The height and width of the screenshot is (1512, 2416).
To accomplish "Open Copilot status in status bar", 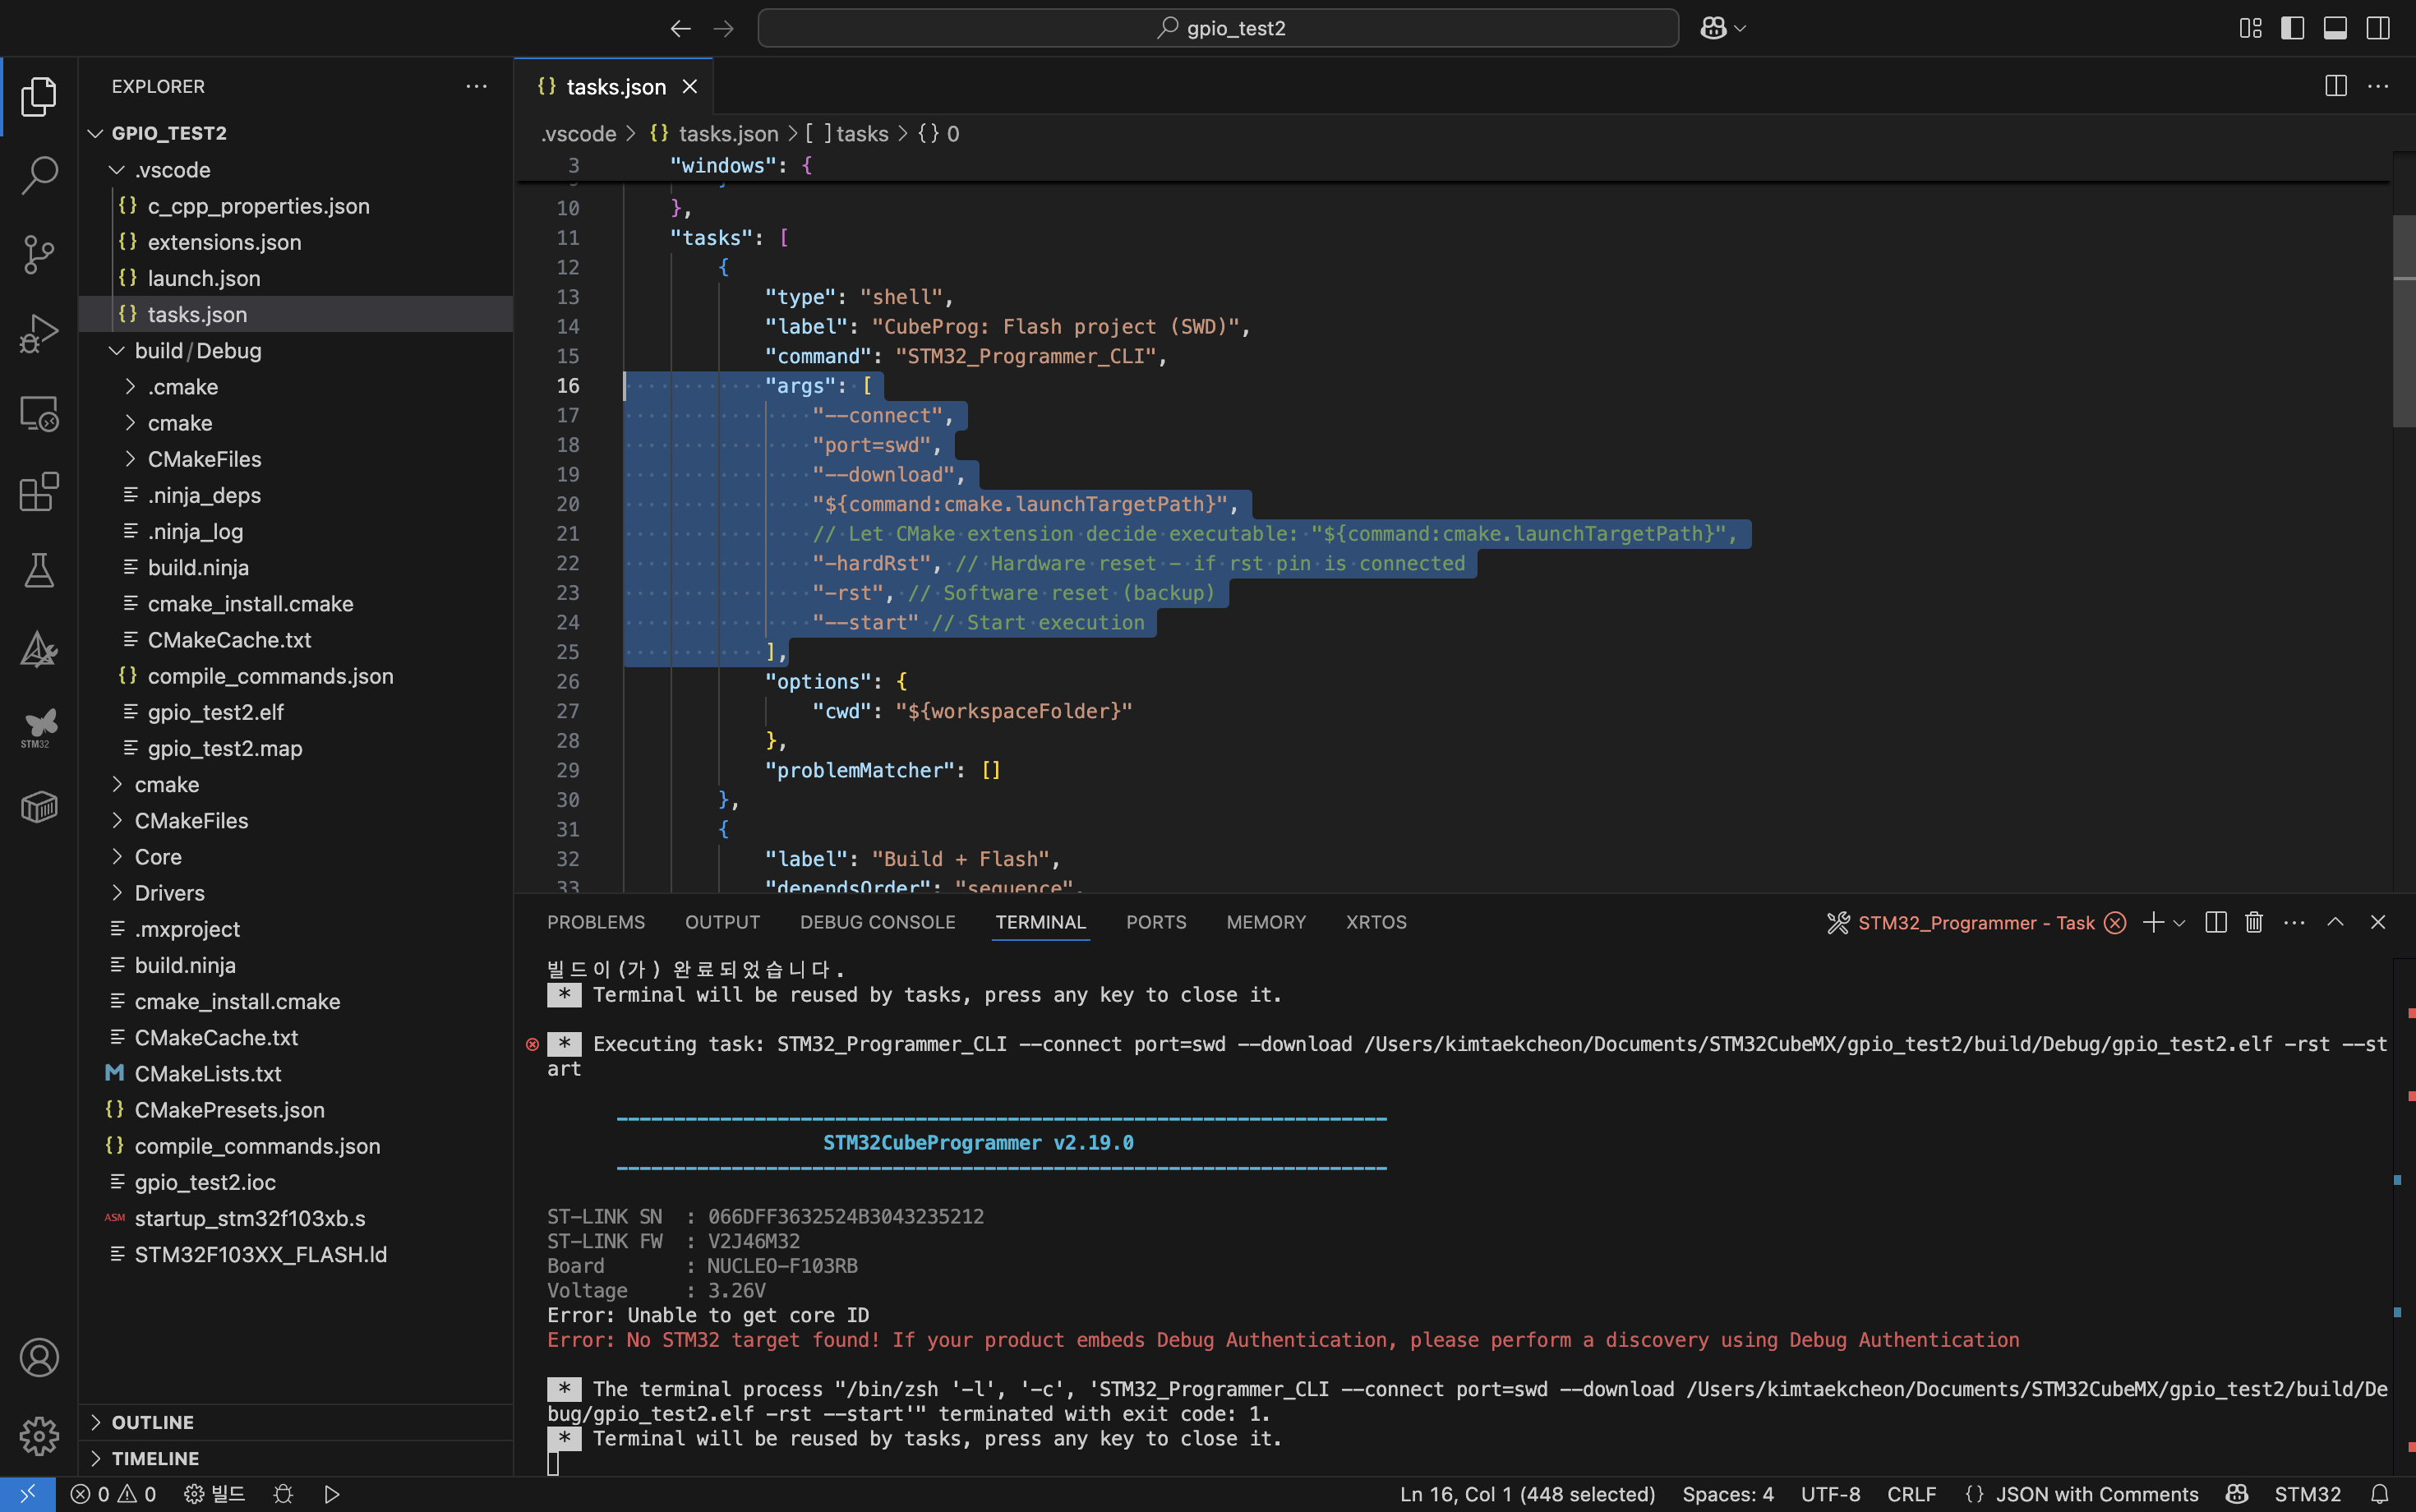I will 2237,1494.
